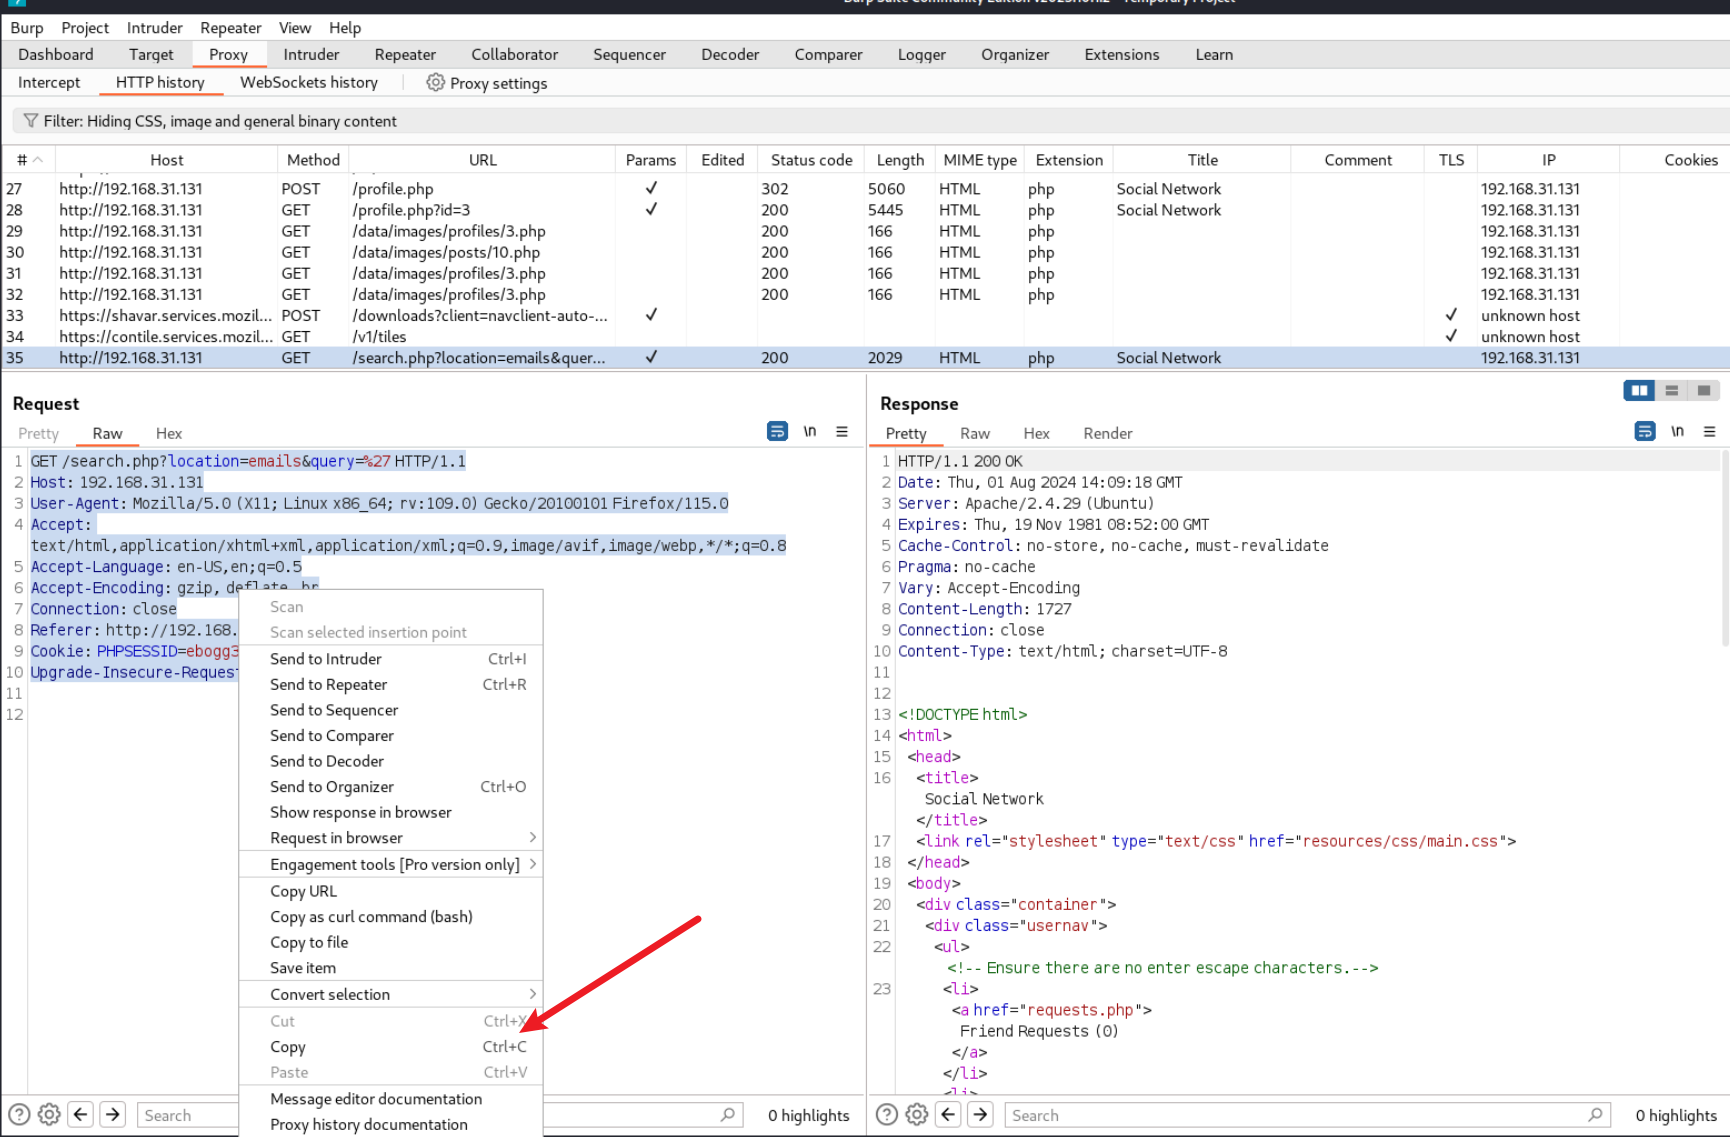Select stacked vertical layout icon
This screenshot has height=1137, width=1730.
coord(1672,390)
